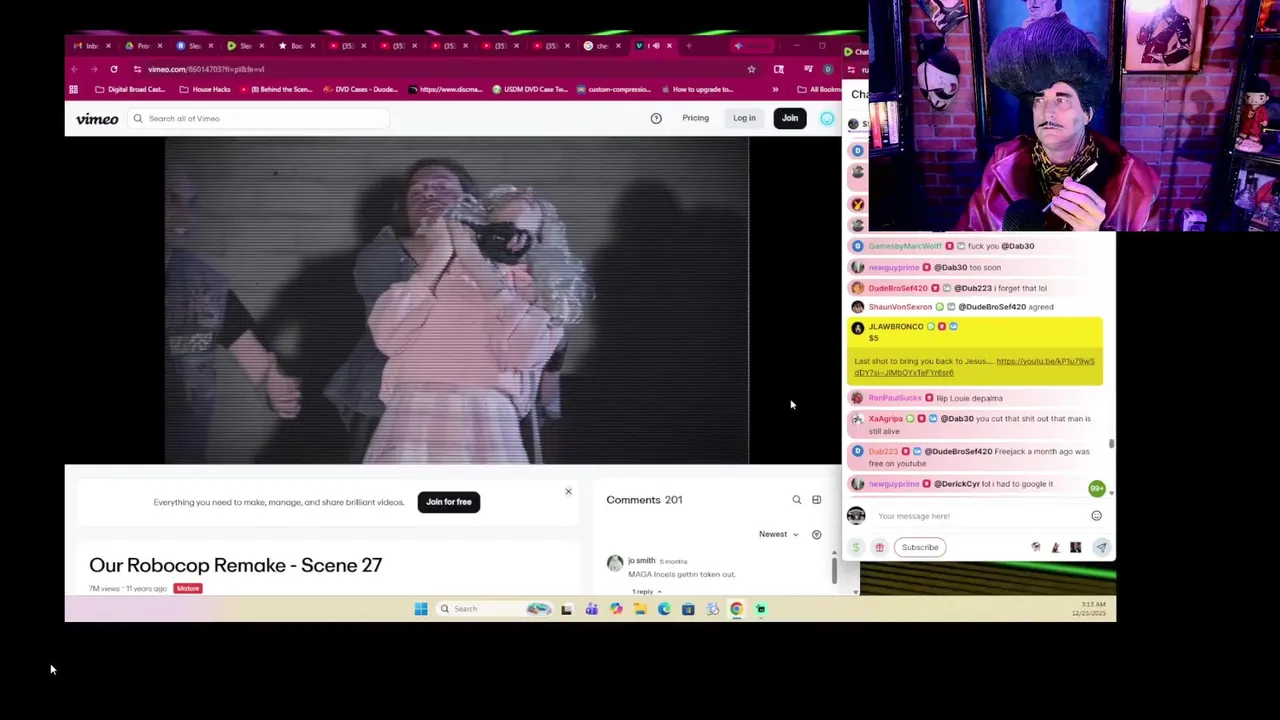Click the teal smiley avatar icon beside Join
1280x720 pixels.
click(827, 118)
